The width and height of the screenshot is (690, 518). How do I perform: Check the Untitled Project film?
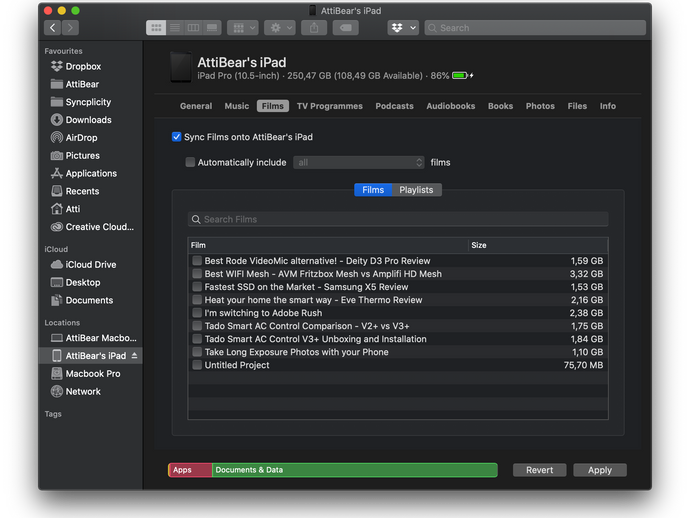click(197, 365)
